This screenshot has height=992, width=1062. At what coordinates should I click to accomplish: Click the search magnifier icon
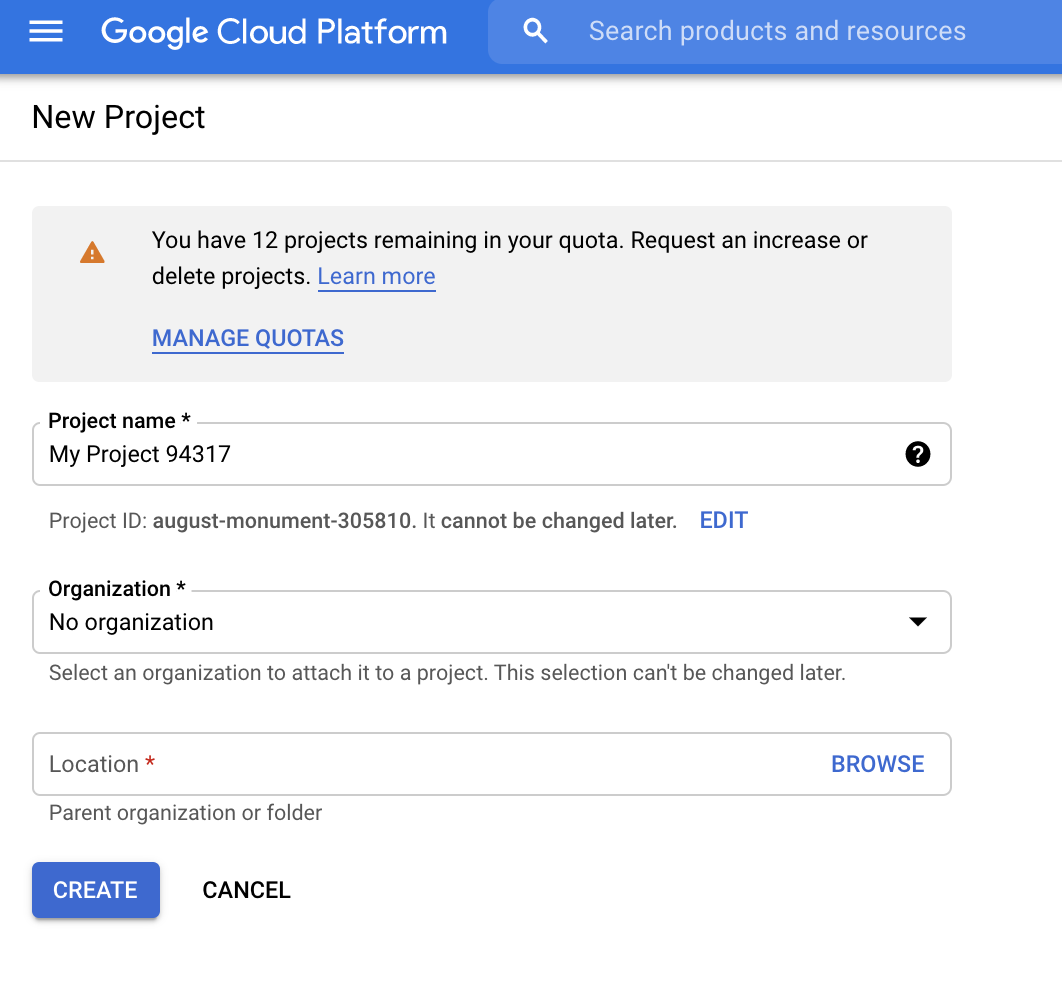pyautogui.click(x=536, y=32)
